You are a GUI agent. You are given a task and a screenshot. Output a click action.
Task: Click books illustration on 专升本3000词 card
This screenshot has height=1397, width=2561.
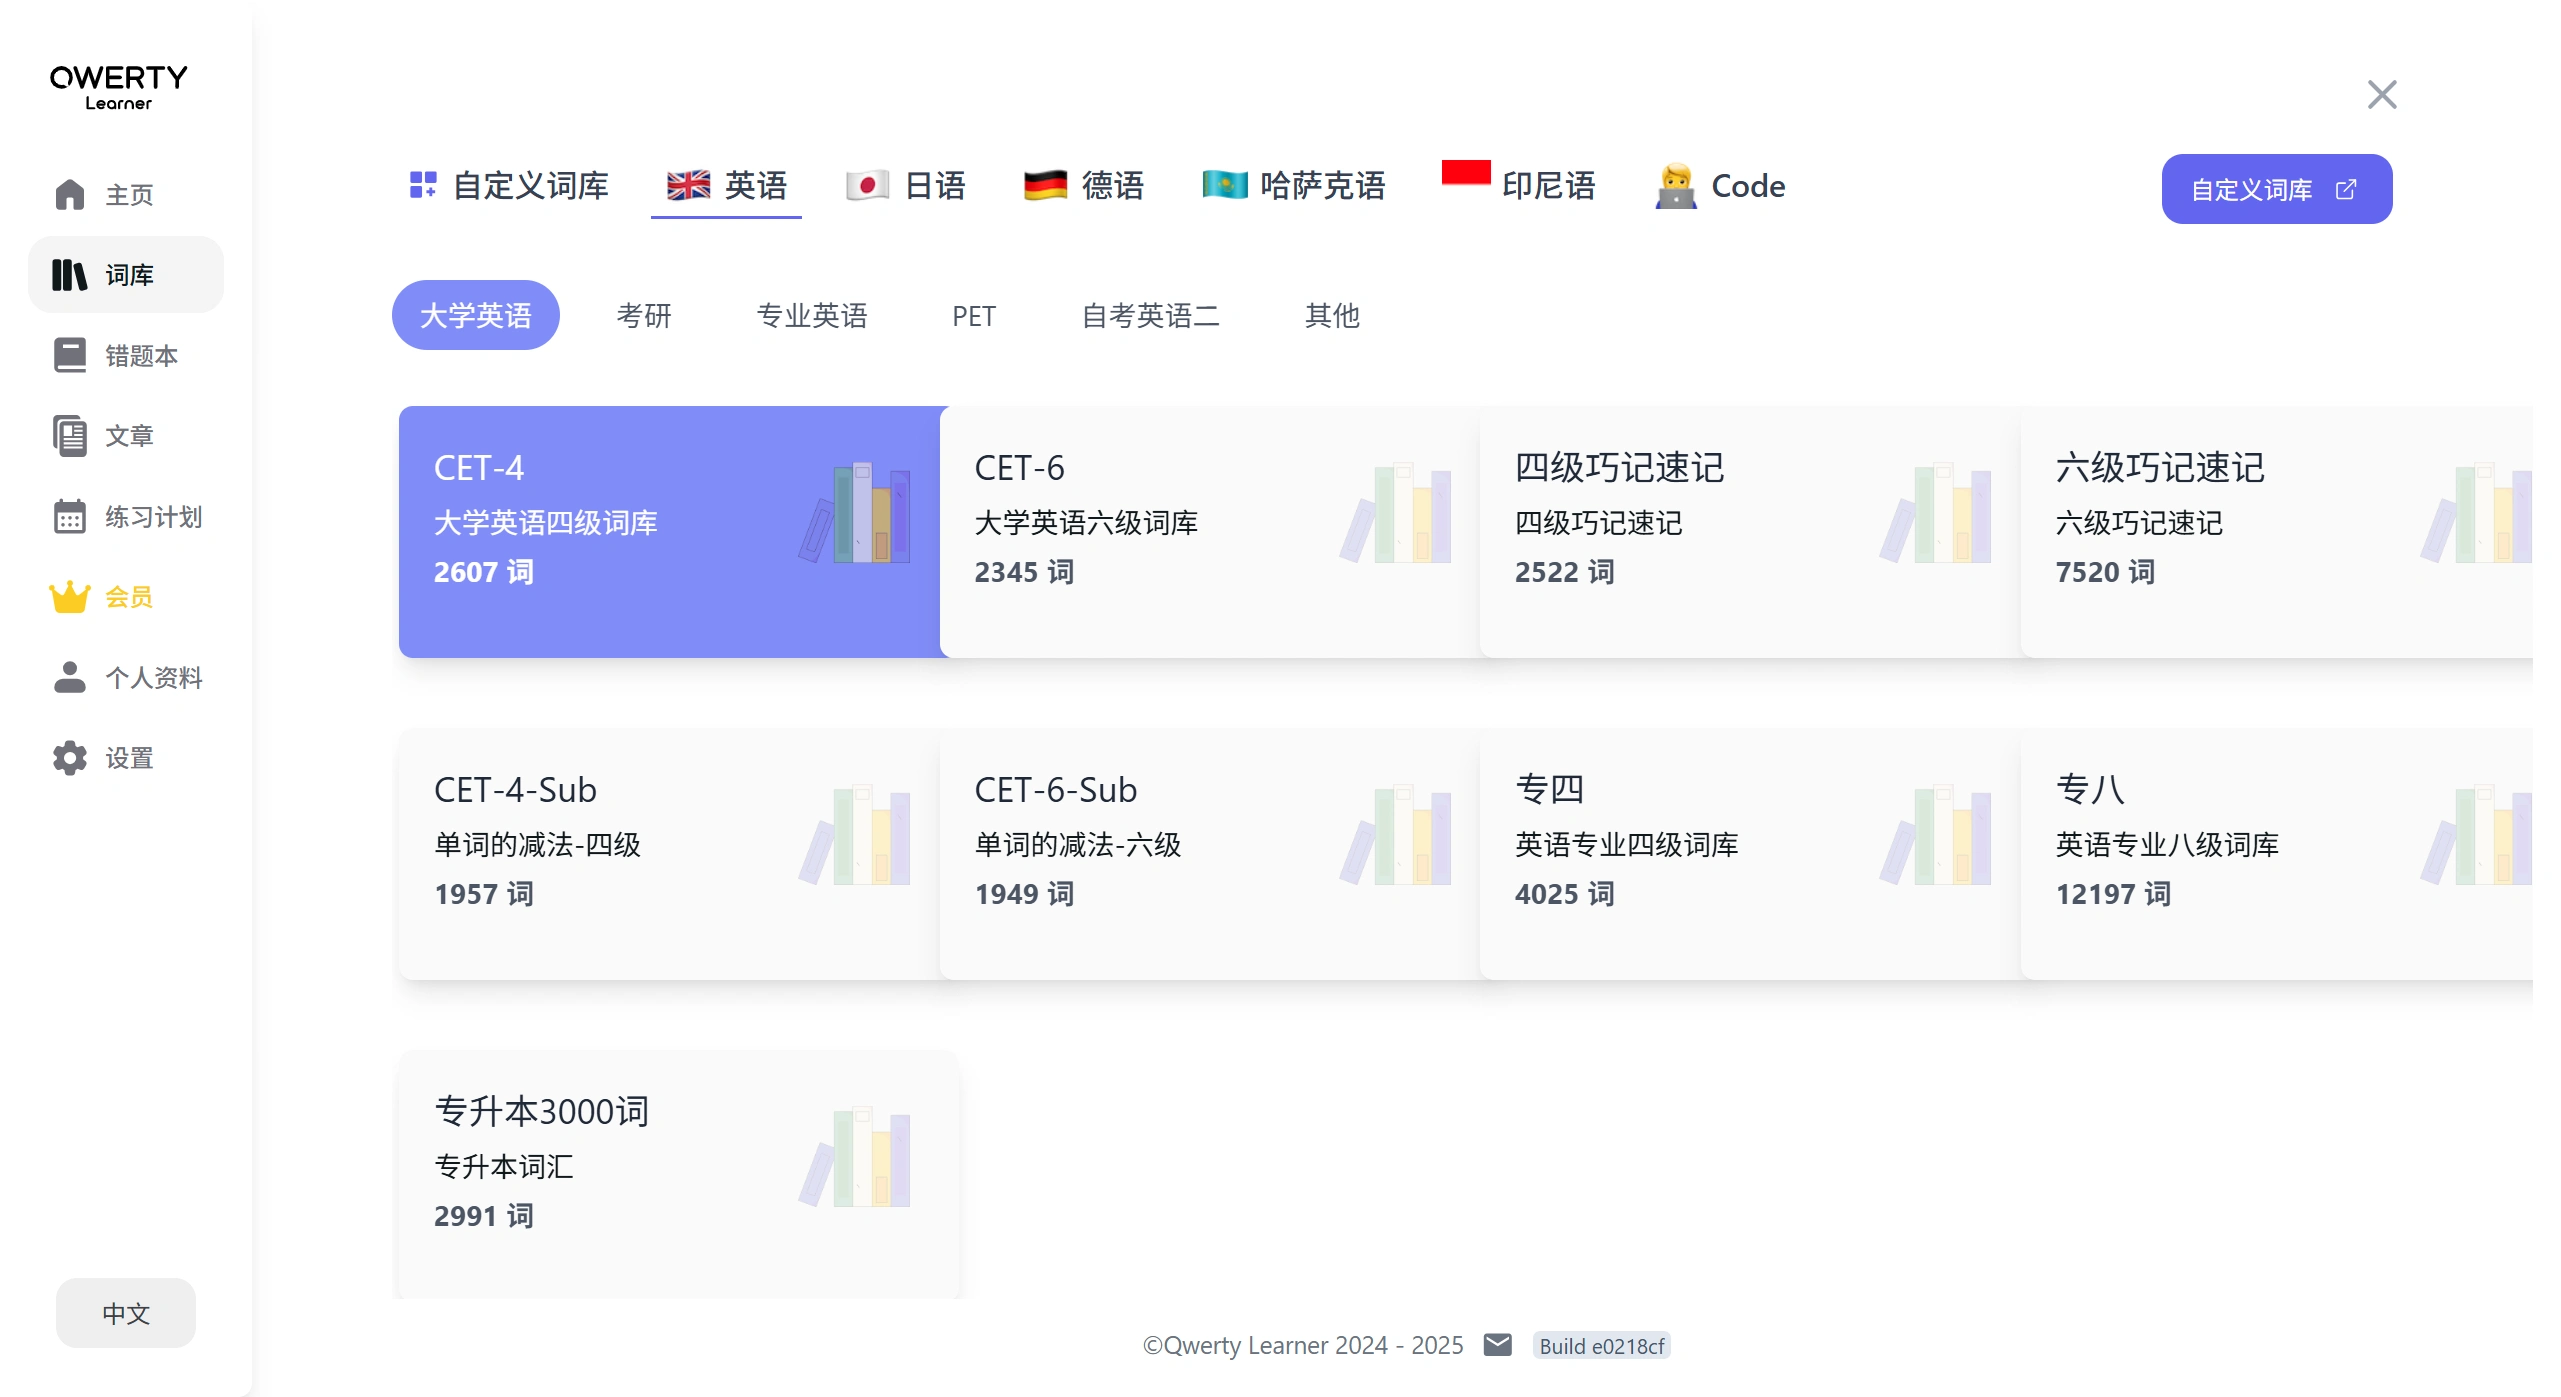pyautogui.click(x=855, y=1156)
